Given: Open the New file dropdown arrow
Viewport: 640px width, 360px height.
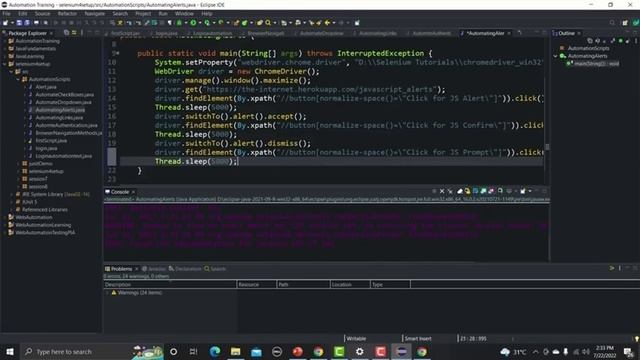Looking at the screenshot, I should (x=12, y=23).
